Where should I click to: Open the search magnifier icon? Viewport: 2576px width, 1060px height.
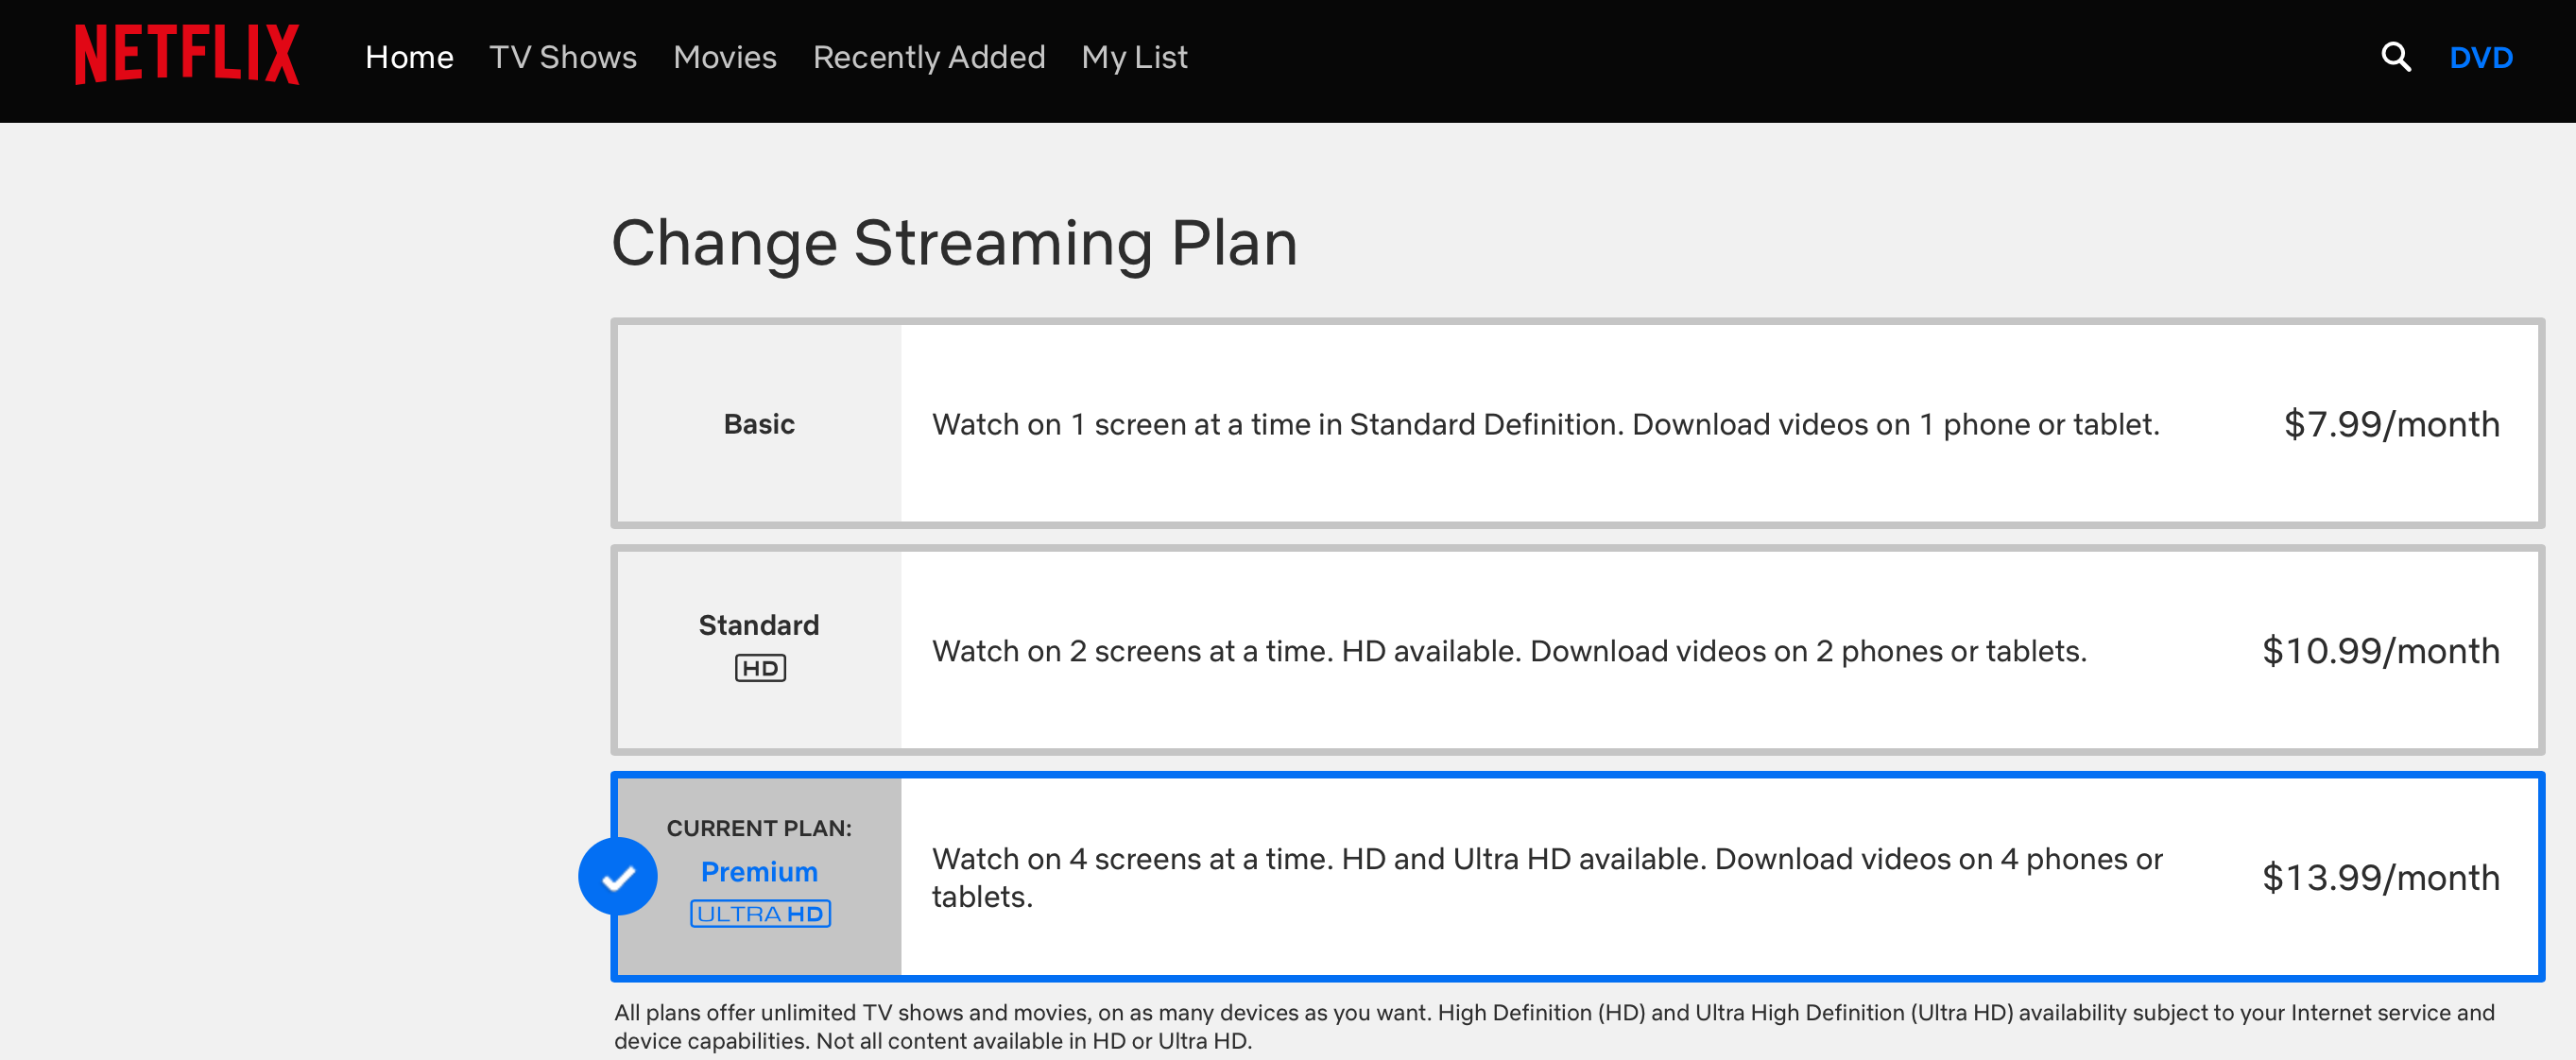tap(2395, 57)
